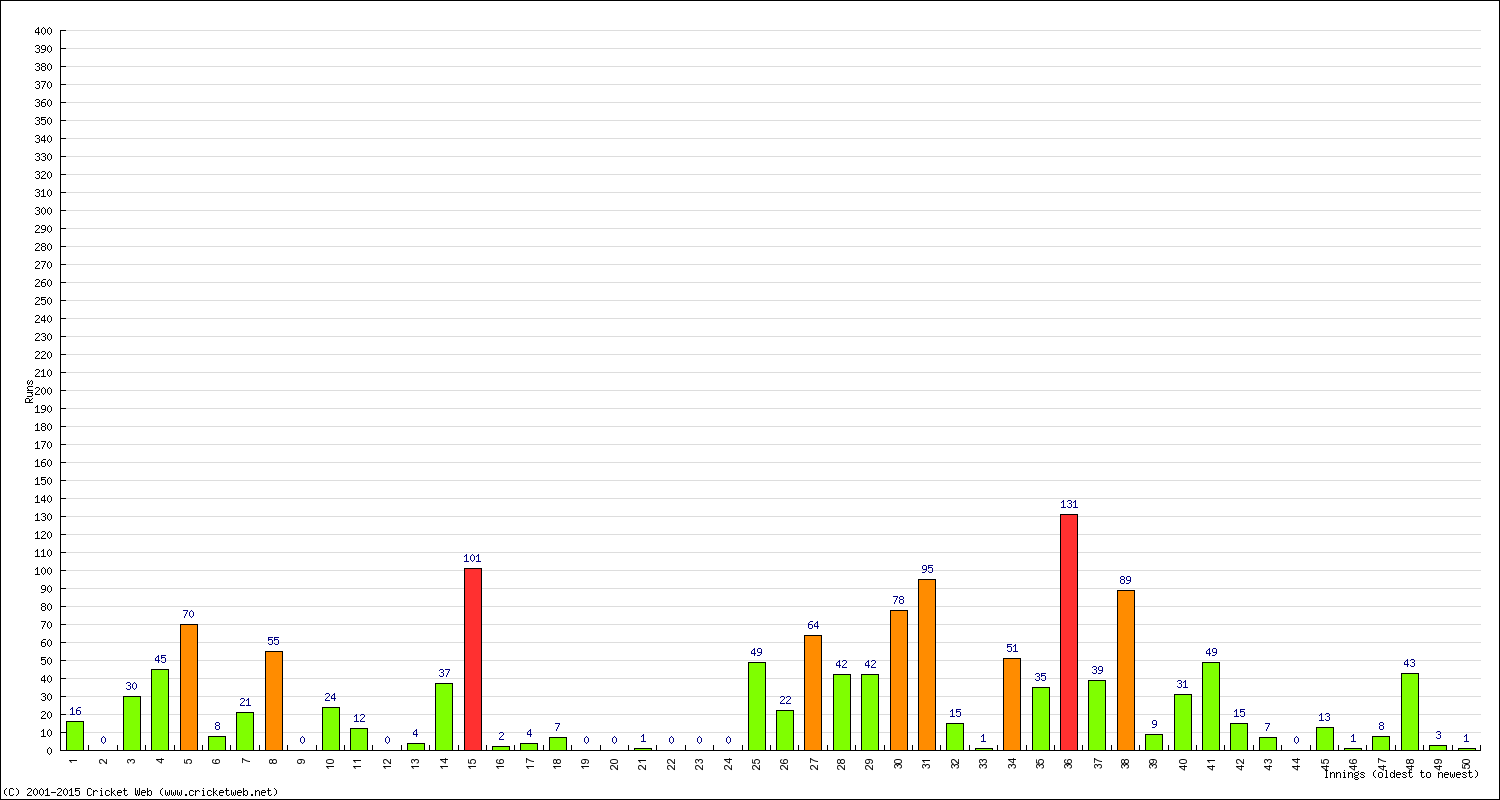Screen dimensions: 1500x800
Task: Click the green bar for innings 28
Action: 842,712
